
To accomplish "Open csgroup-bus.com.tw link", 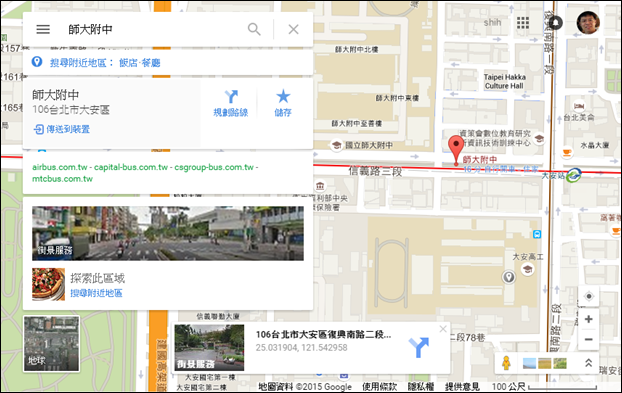I will (214, 167).
